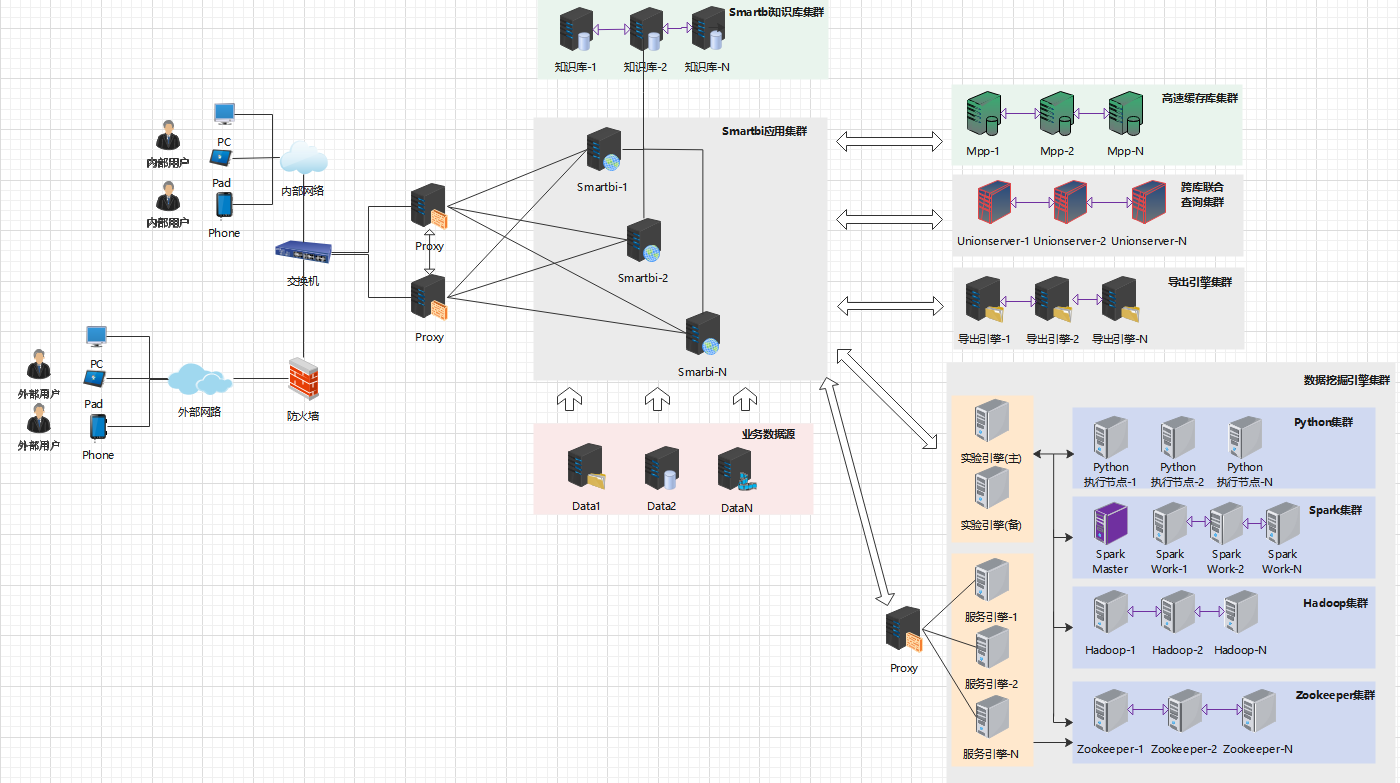
Task: Select the internal users' Pad tablet icon
Action: [221, 158]
